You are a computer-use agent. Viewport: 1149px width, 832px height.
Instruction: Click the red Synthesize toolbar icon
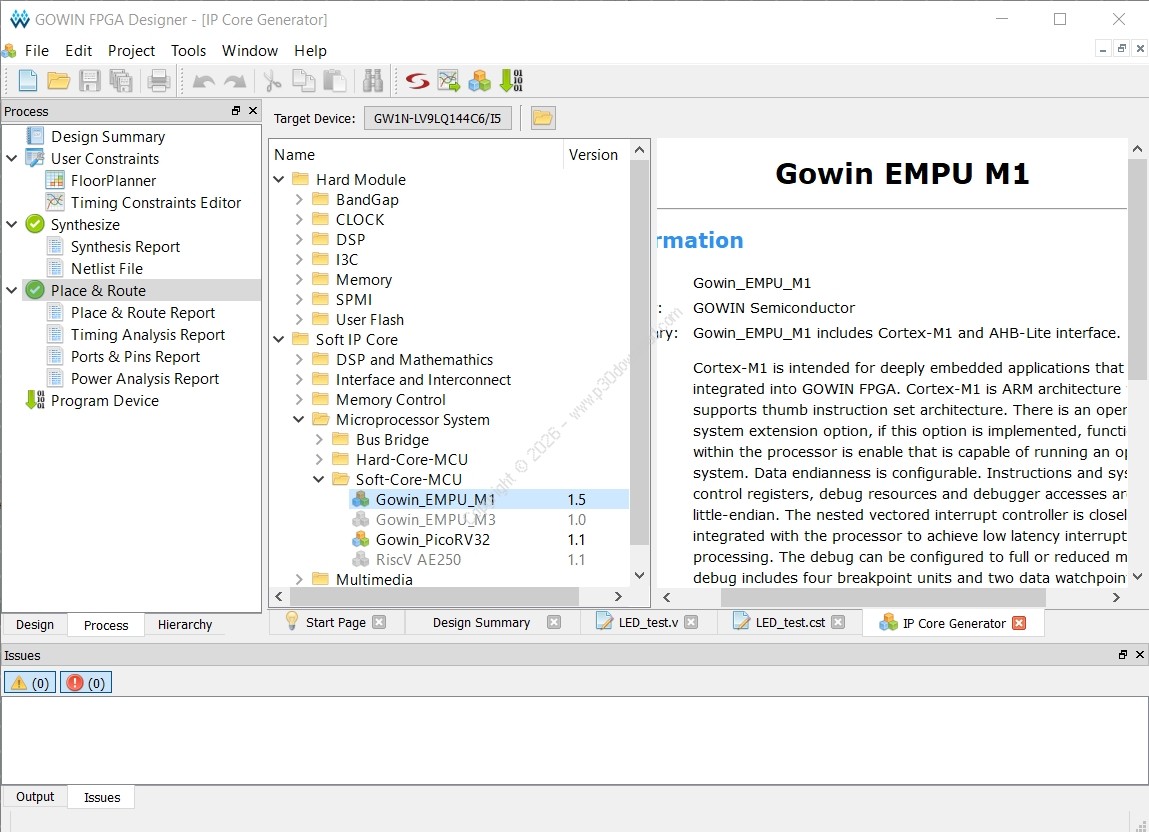pyautogui.click(x=418, y=81)
